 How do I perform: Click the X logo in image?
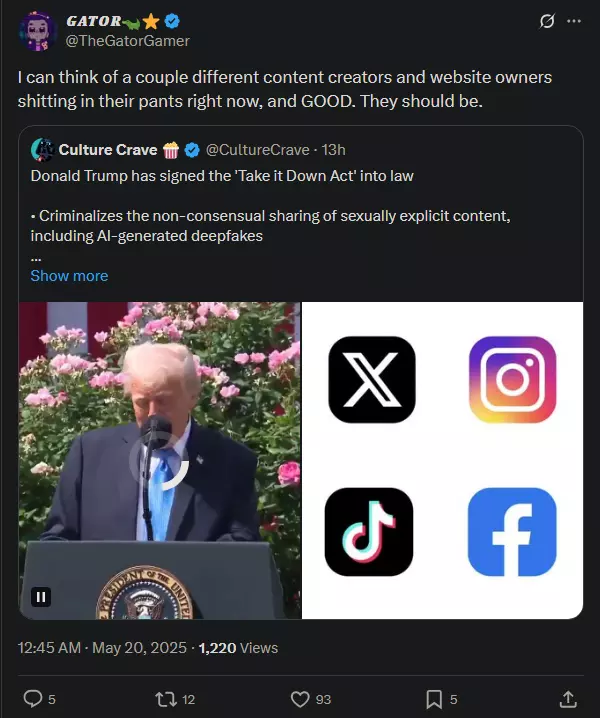(372, 380)
